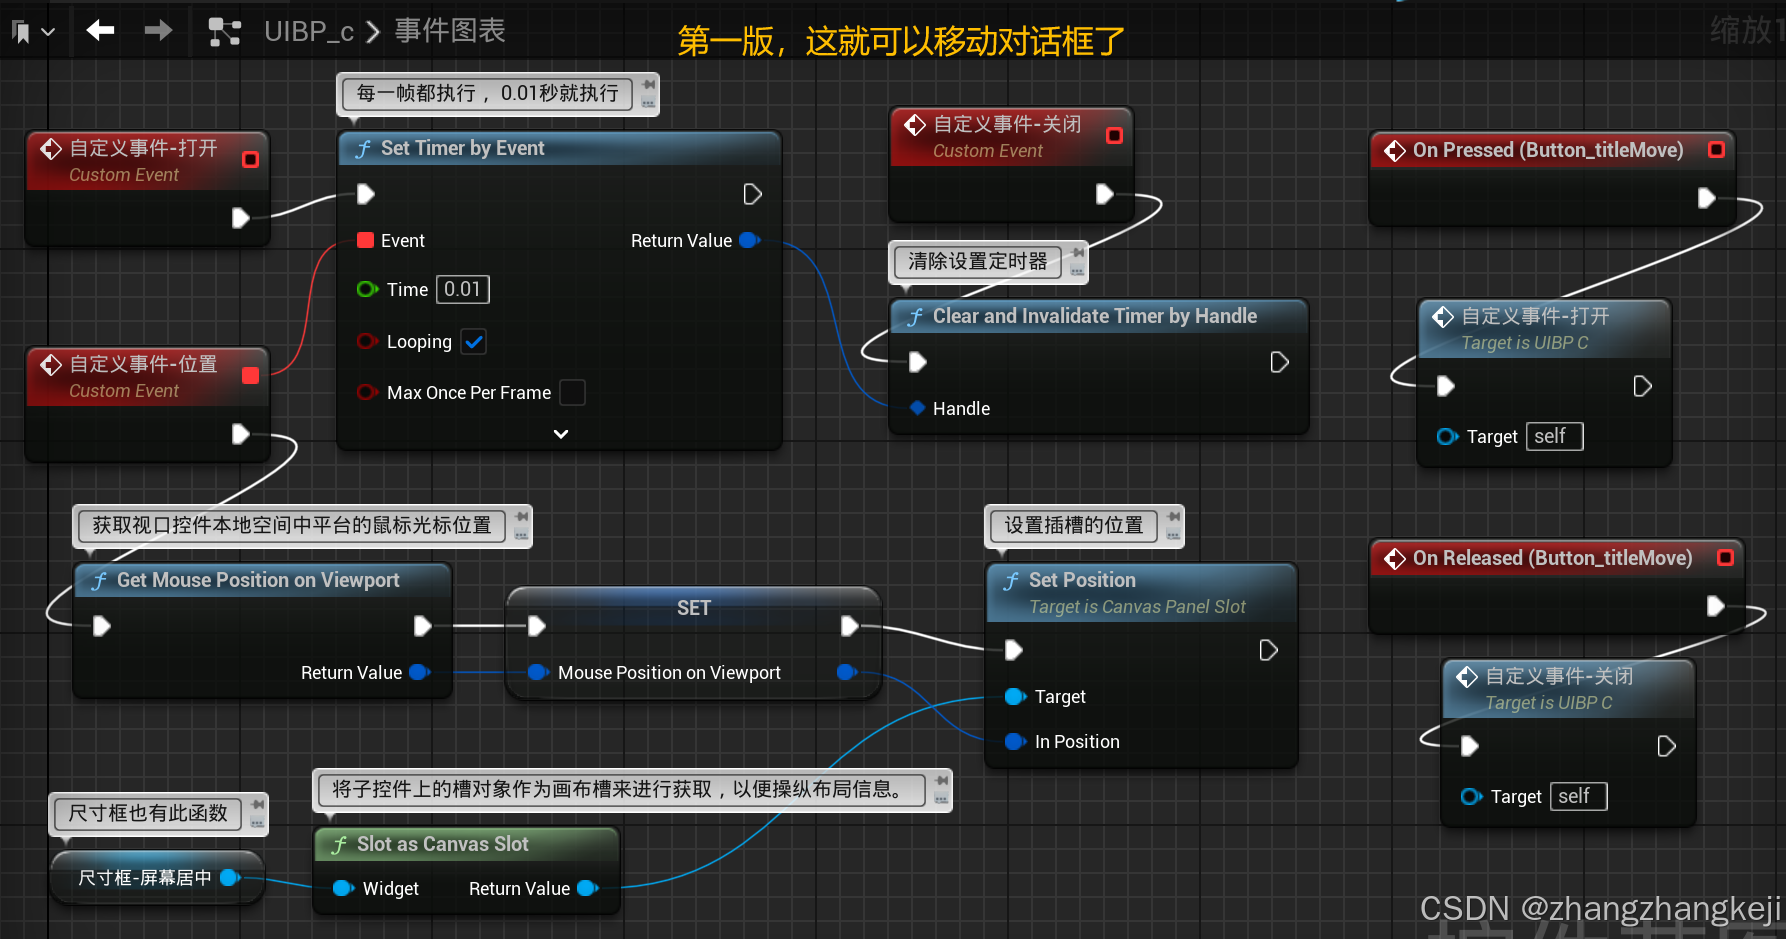Click the forward navigation arrow
The height and width of the screenshot is (939, 1786).
coord(157,30)
